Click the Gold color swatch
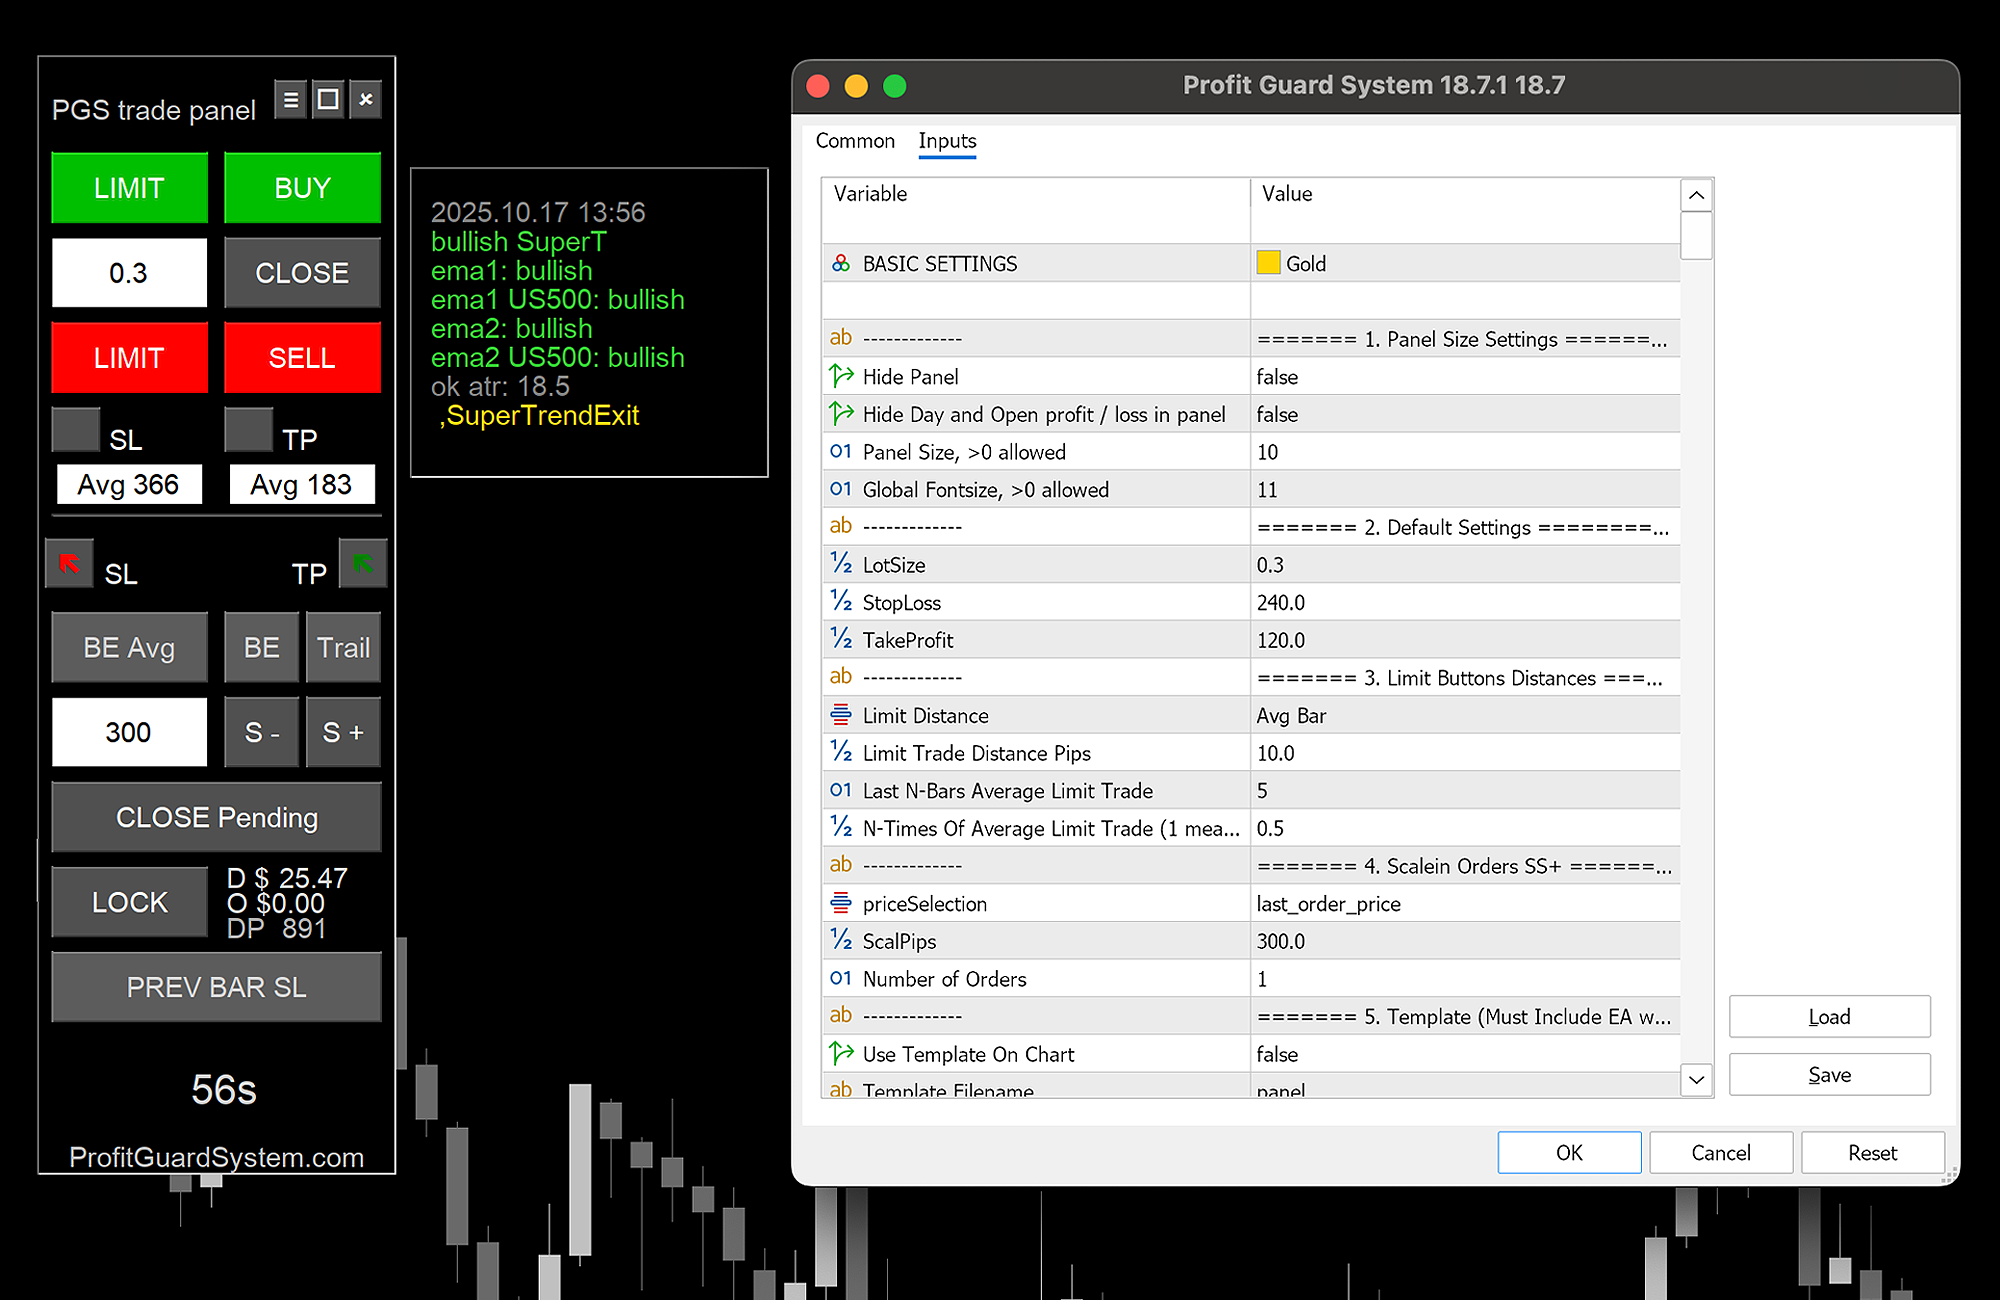Screen dimensions: 2000x1300 1268,263
